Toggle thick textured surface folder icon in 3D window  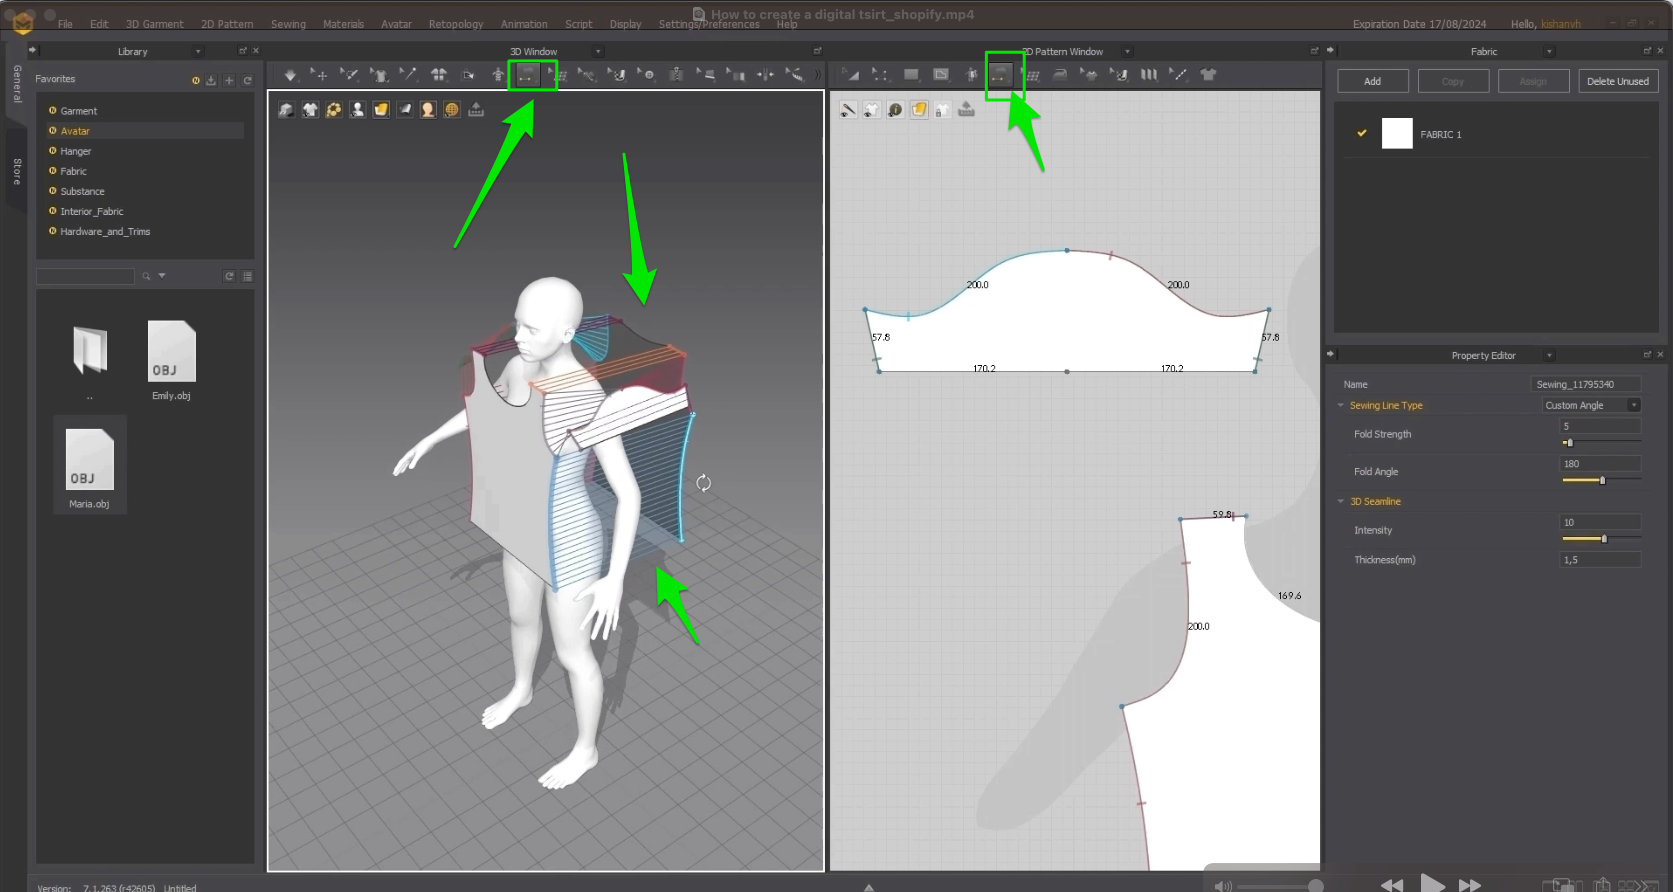[381, 110]
